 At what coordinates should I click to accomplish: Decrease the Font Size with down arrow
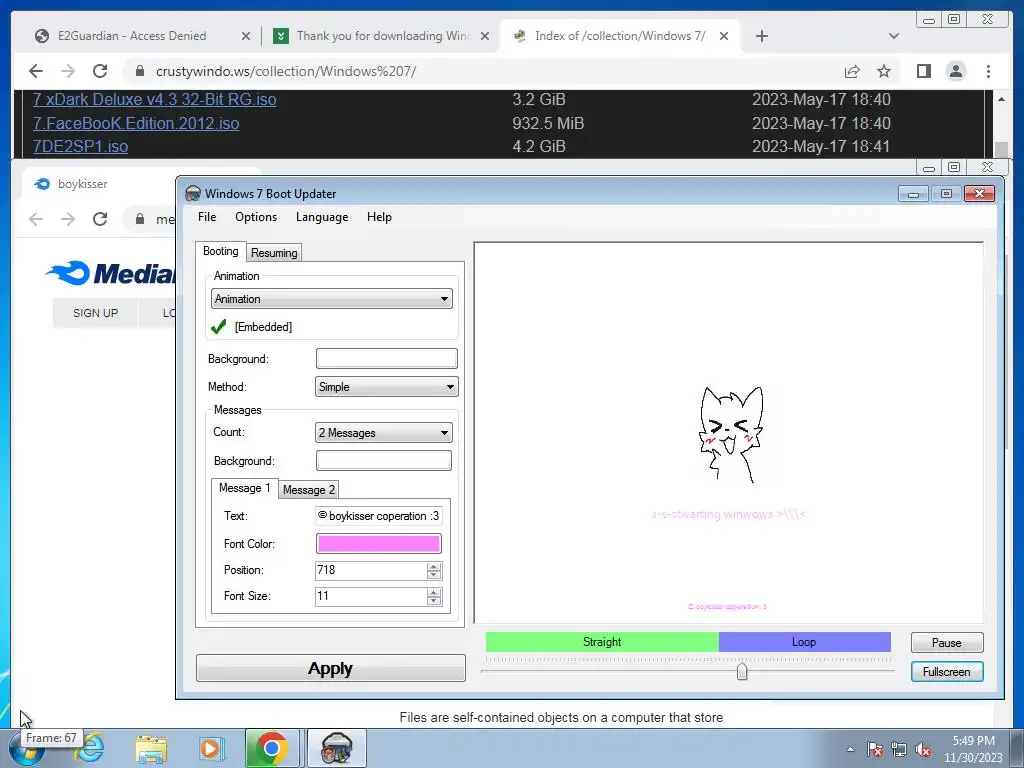point(434,601)
